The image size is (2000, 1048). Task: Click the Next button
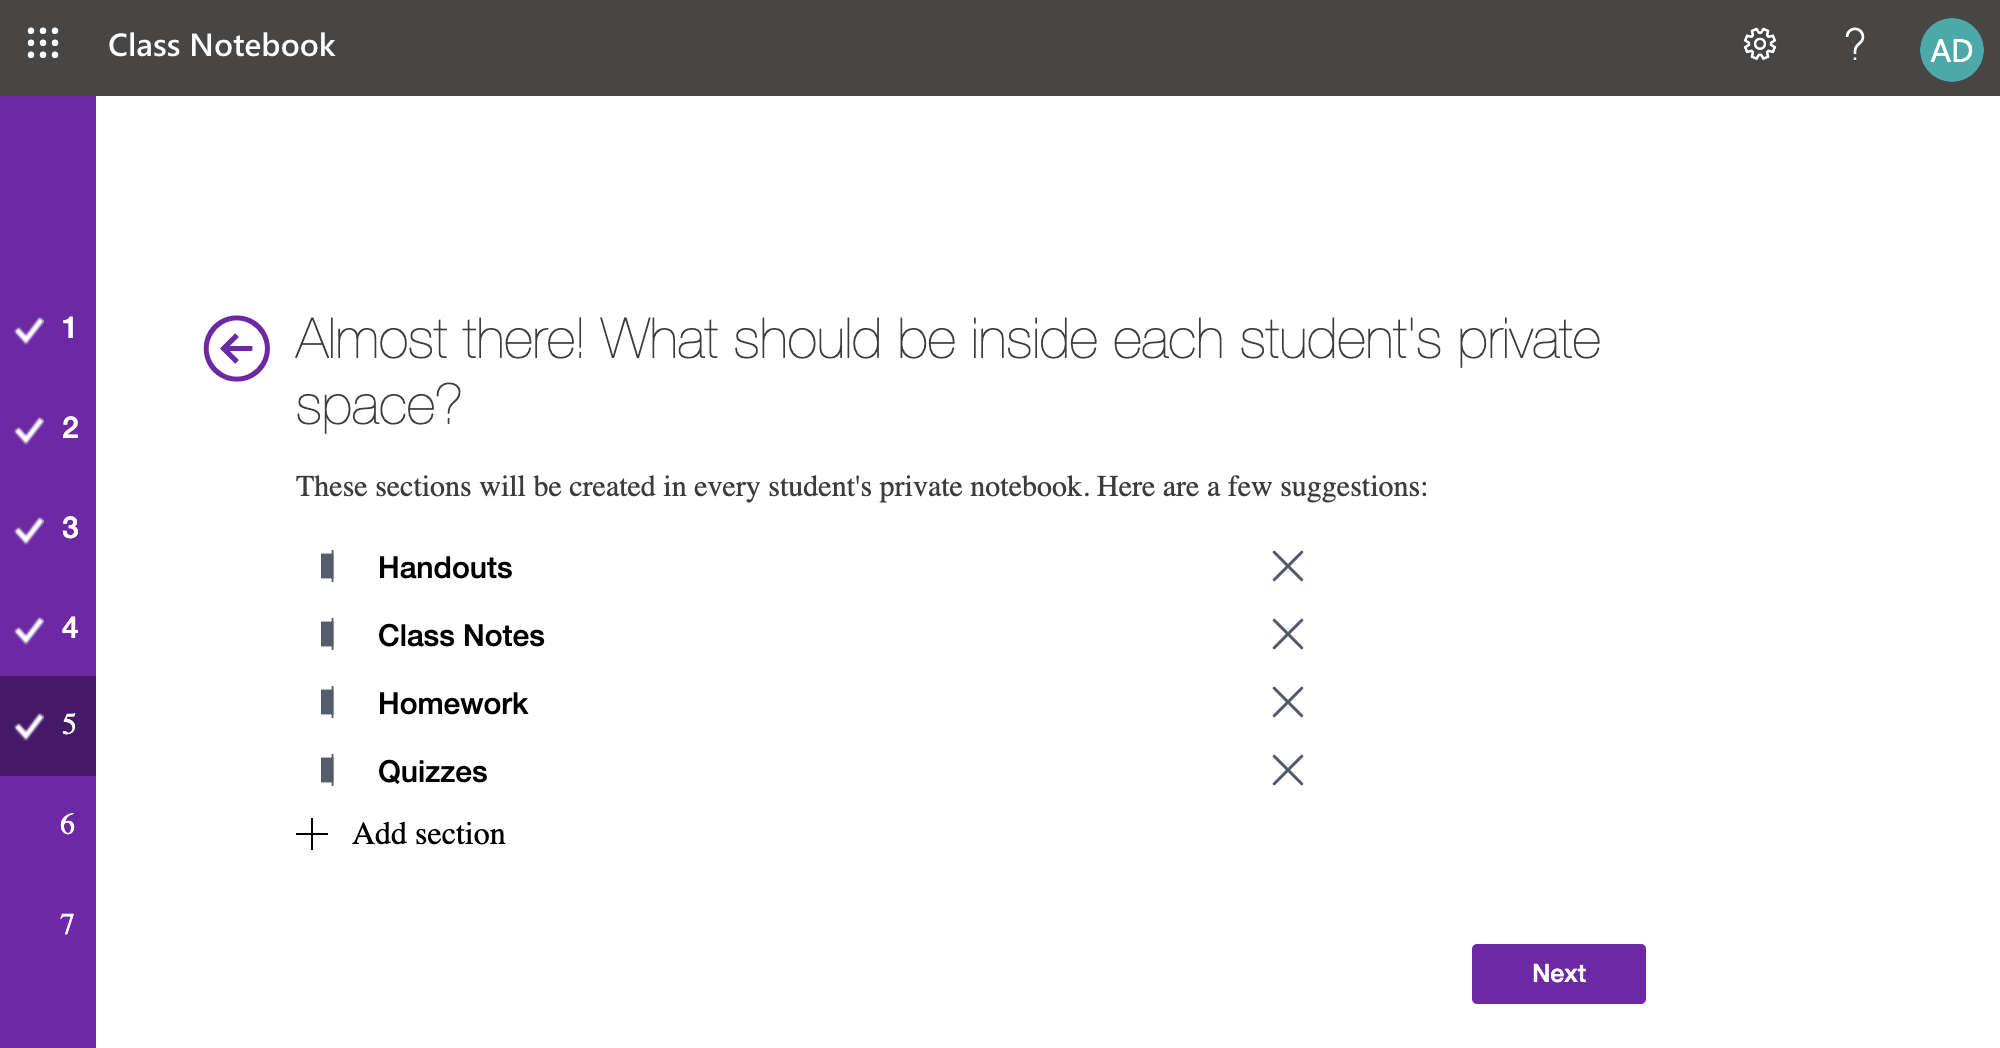click(x=1558, y=973)
